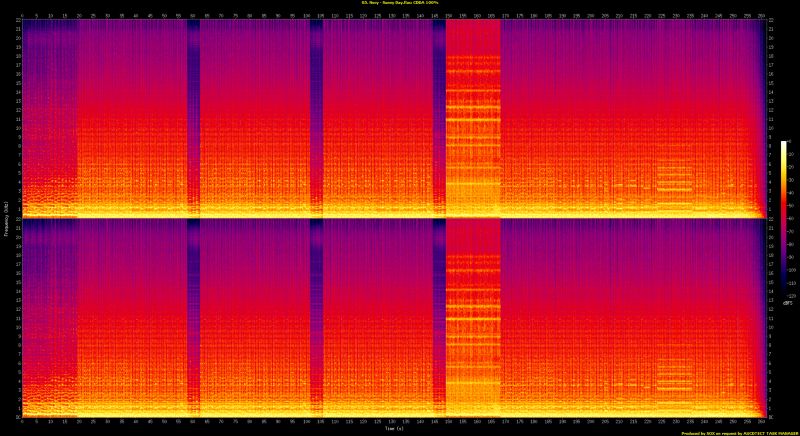Image resolution: width=800 pixels, height=436 pixels.
Task: Click the first dark gap in lower channel
Action: [193, 310]
